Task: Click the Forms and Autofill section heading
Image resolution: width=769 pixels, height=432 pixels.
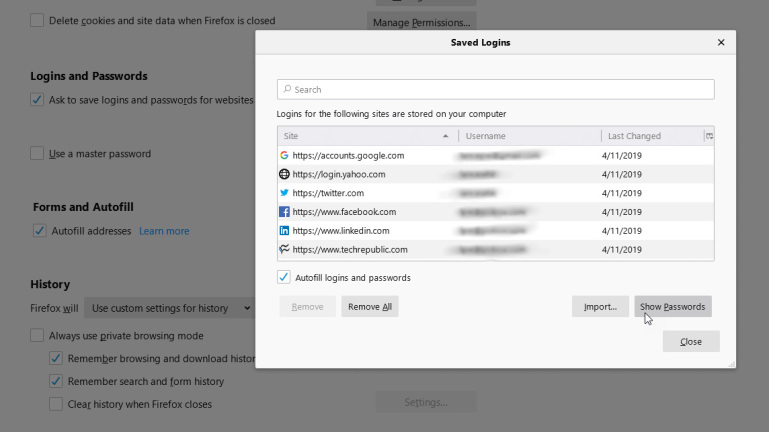Action: pos(83,207)
